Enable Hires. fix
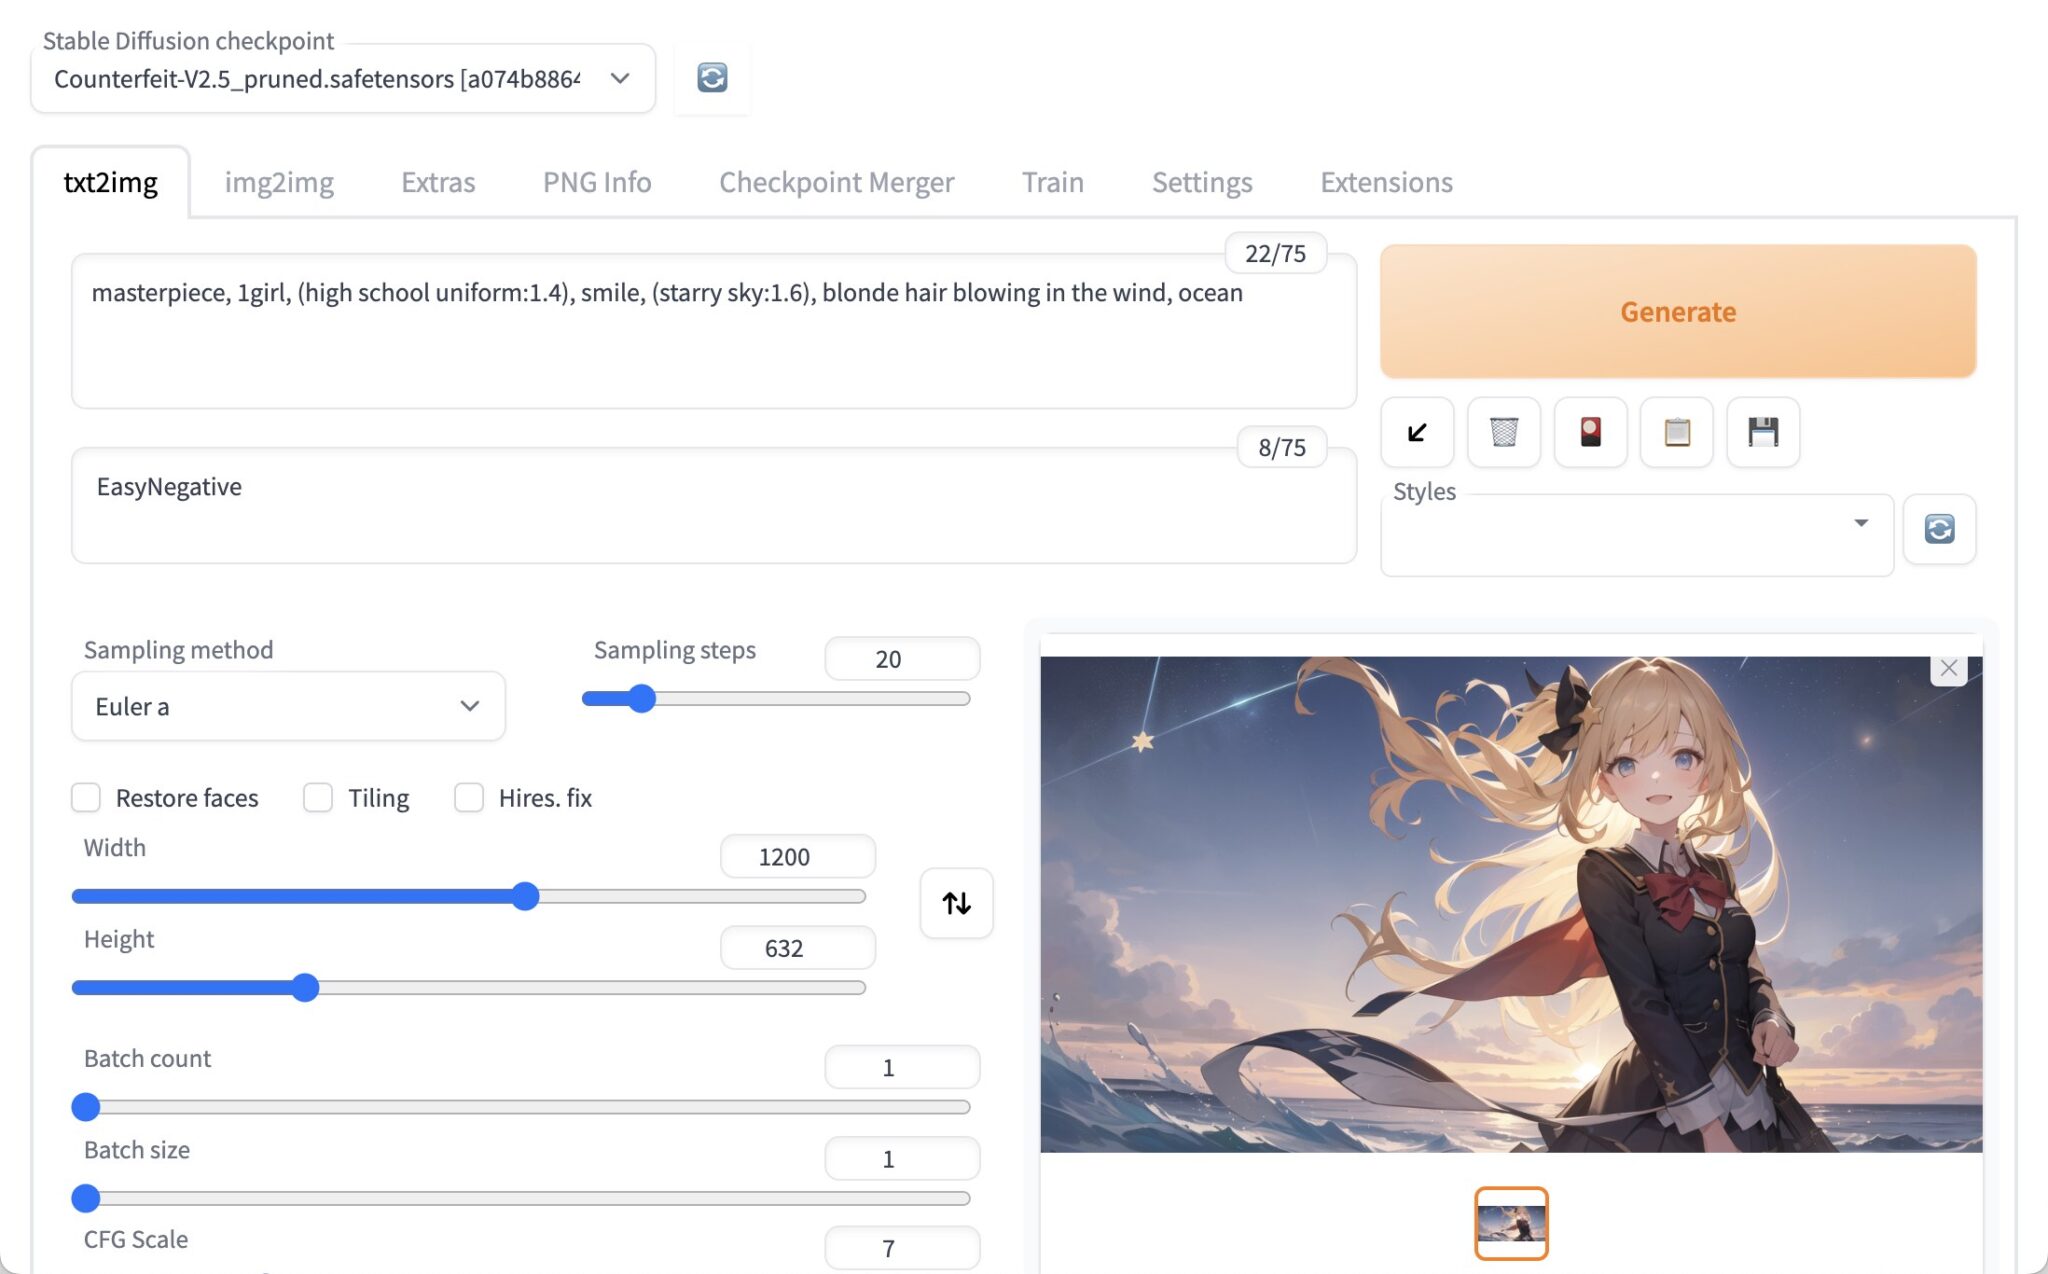 469,797
